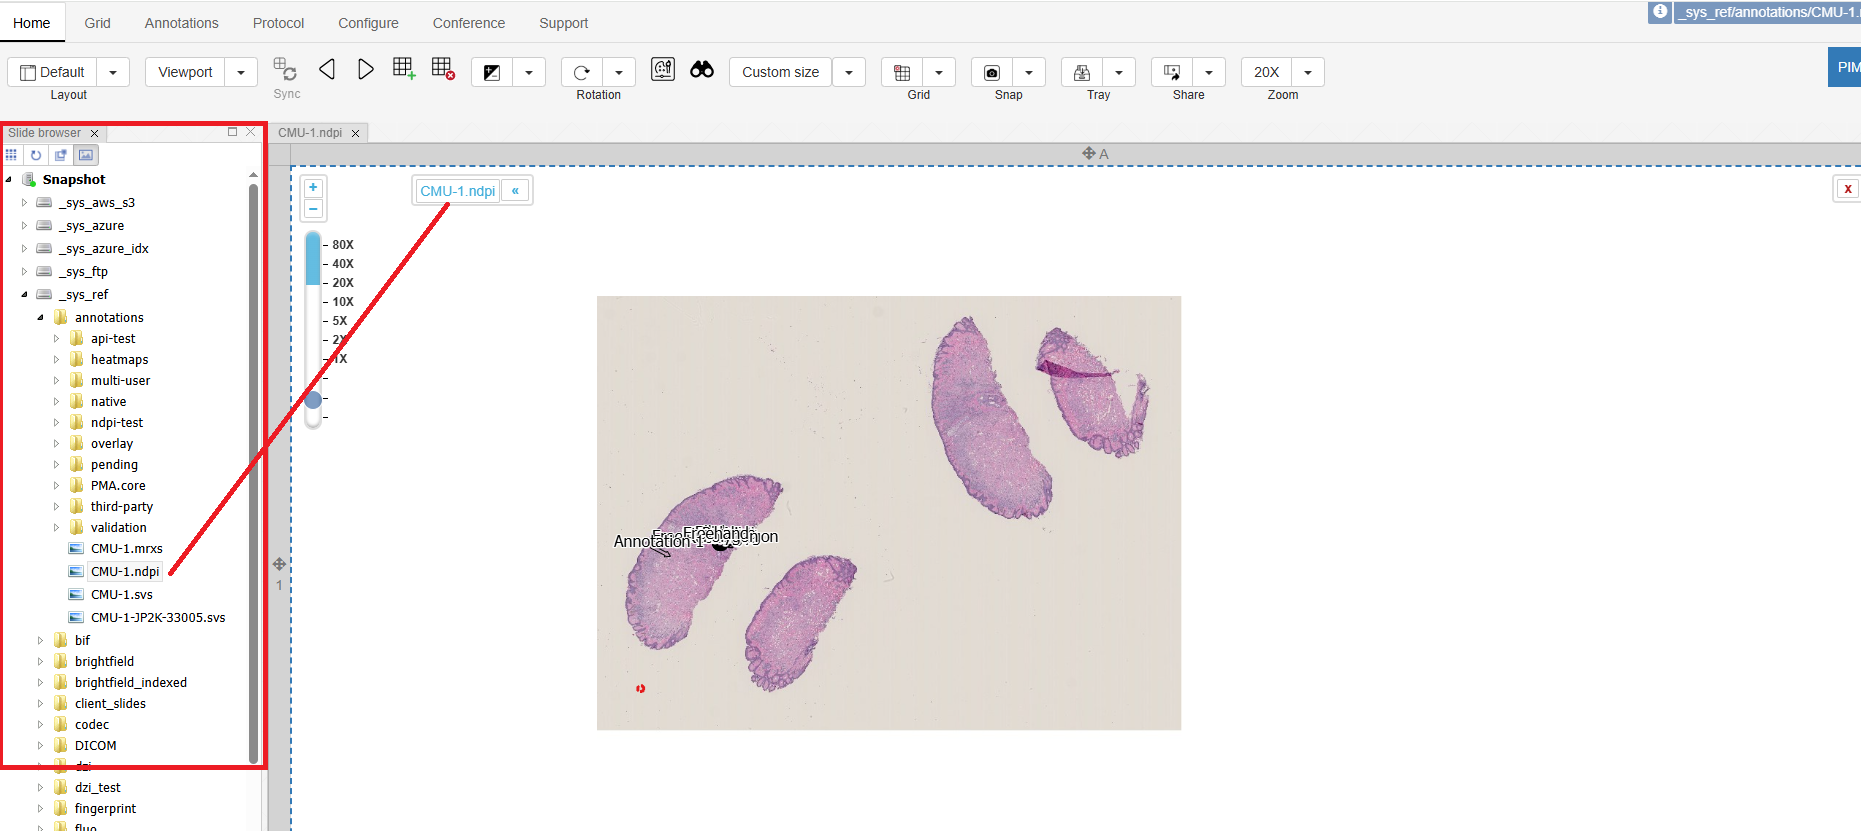Viewport: 1861px width, 831px height.
Task: Click the Viewport button
Action: (185, 73)
